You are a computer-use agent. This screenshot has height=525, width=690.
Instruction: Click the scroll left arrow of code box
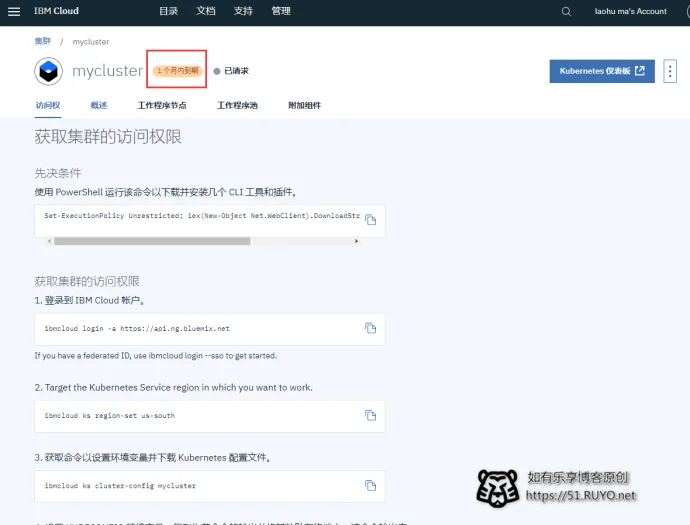[x=49, y=241]
